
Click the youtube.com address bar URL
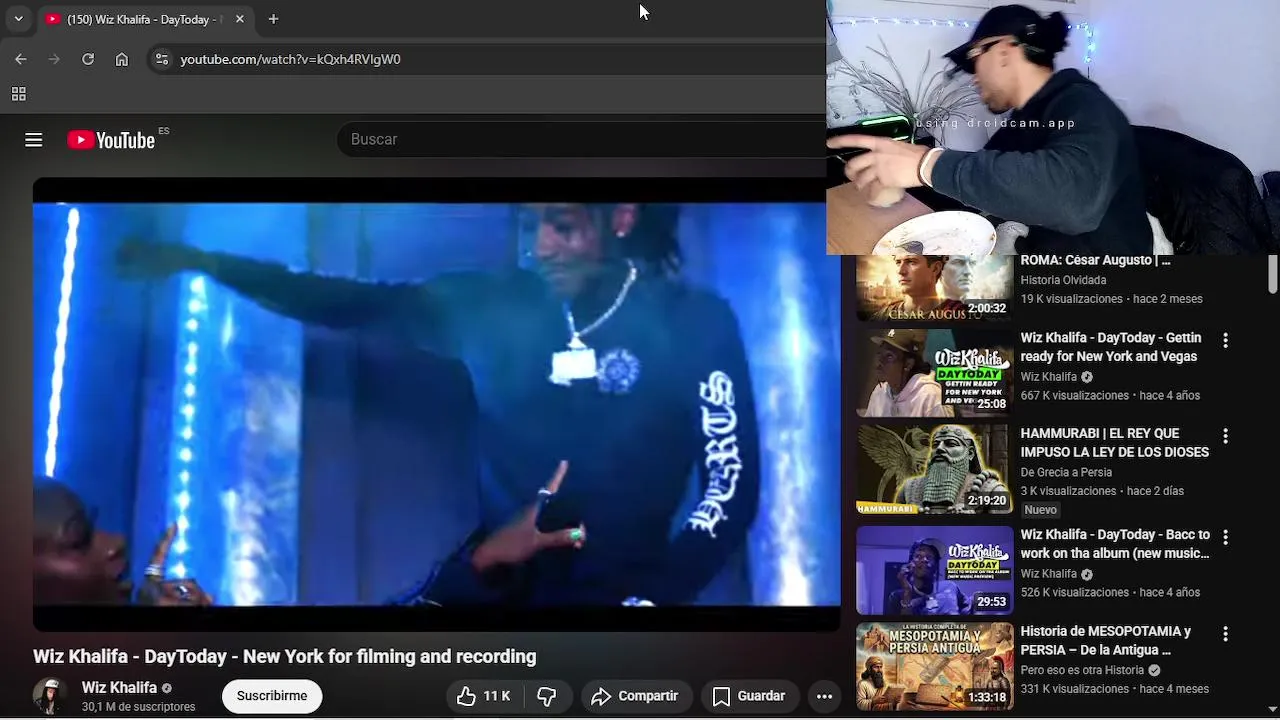point(290,59)
